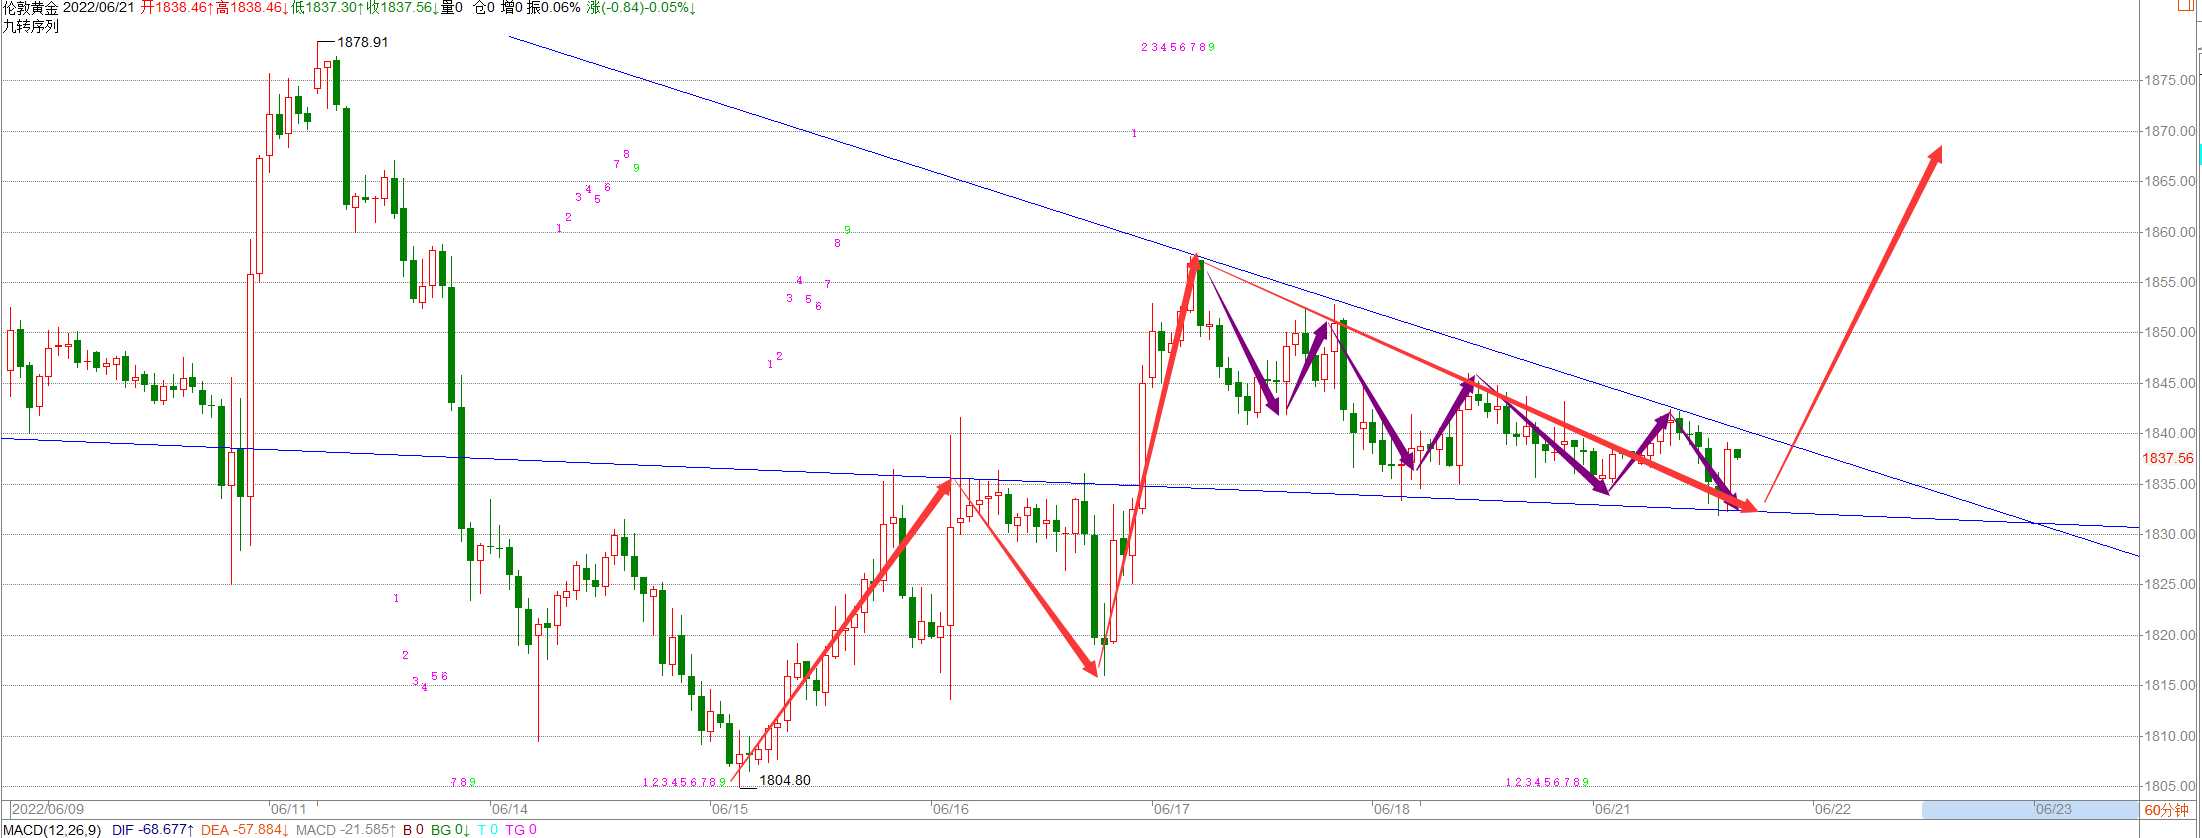Click the 1804.80 low price label

tap(785, 780)
